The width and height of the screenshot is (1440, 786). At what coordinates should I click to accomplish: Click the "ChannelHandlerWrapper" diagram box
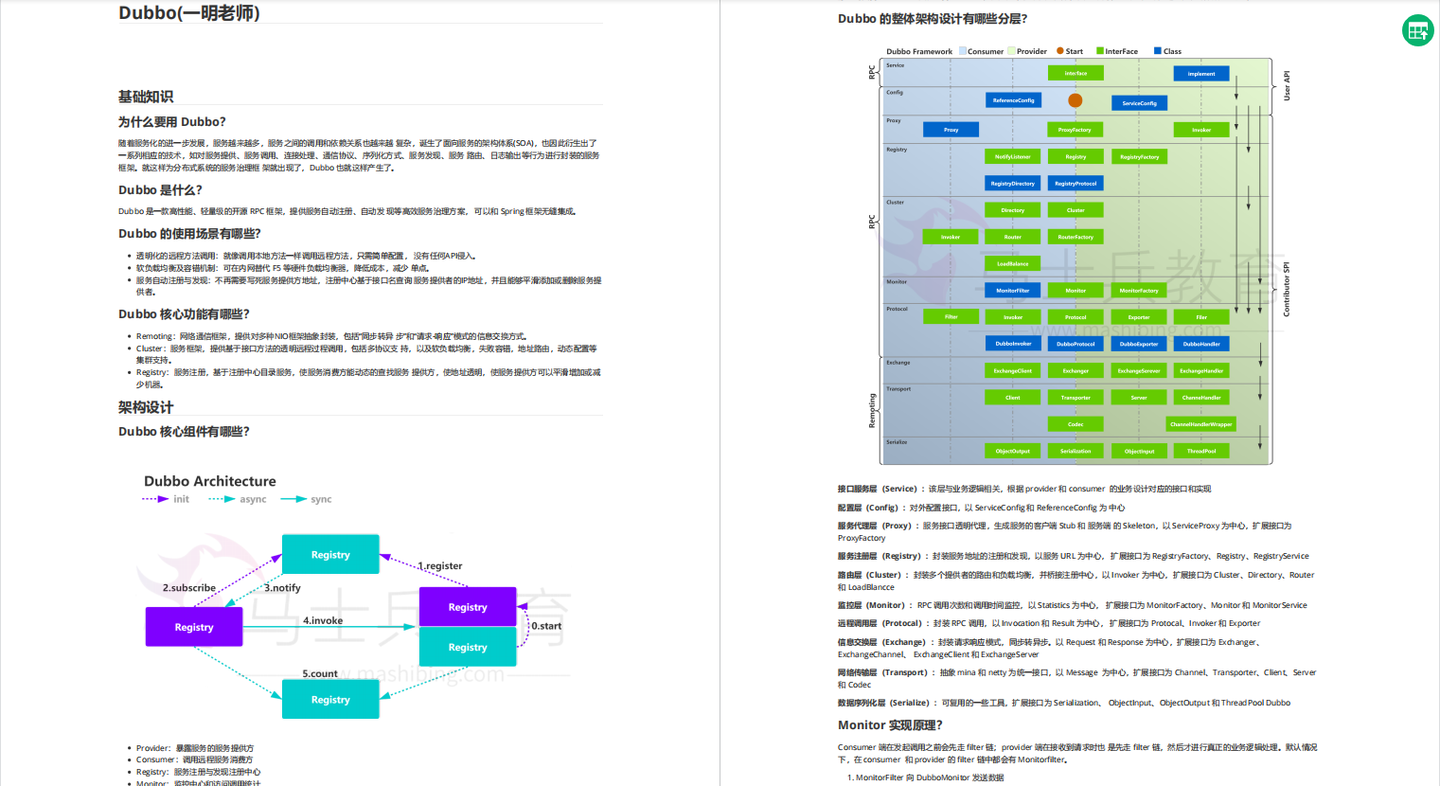click(1201, 424)
